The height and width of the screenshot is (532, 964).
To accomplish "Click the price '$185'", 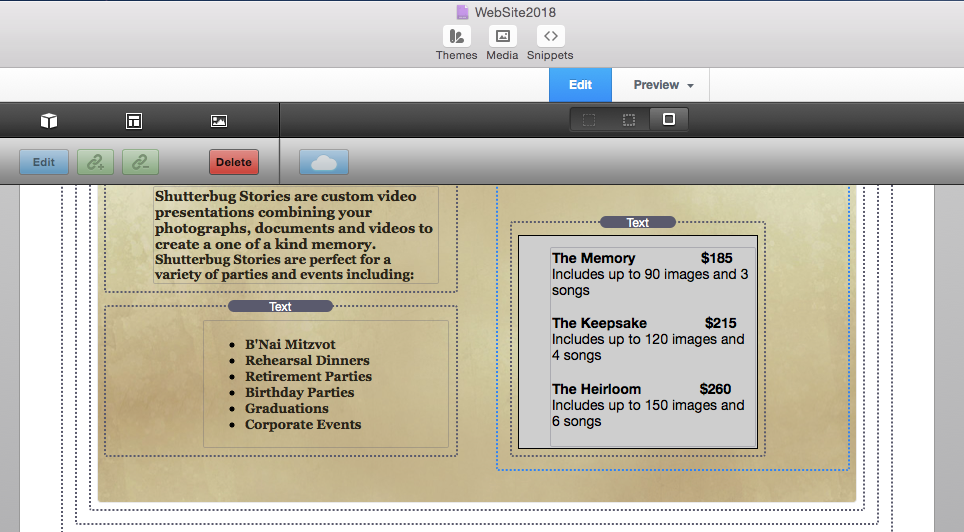I will coord(717,258).
